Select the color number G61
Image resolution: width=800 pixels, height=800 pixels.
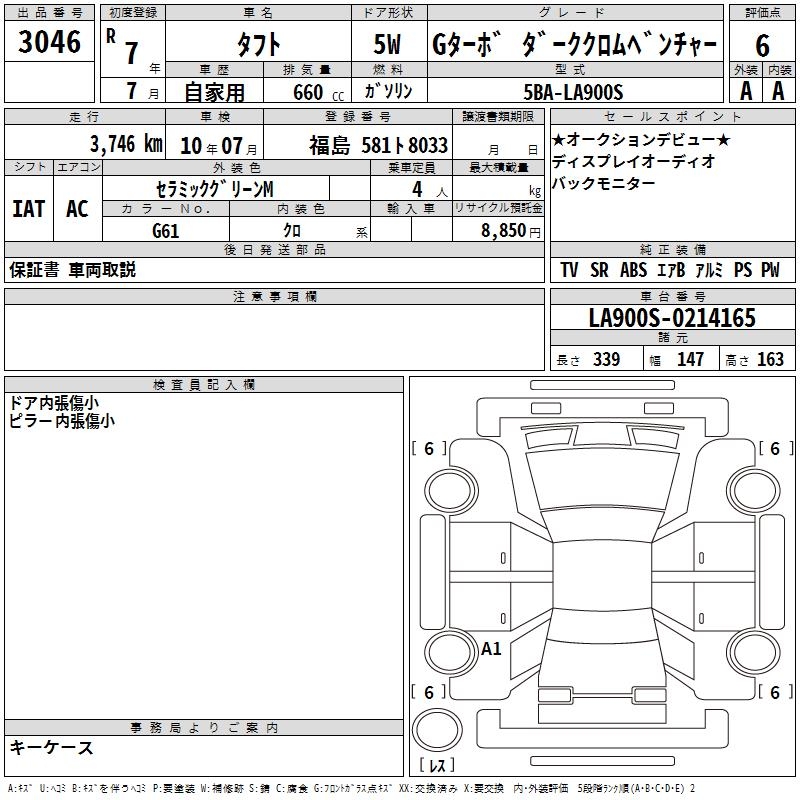click(x=166, y=231)
